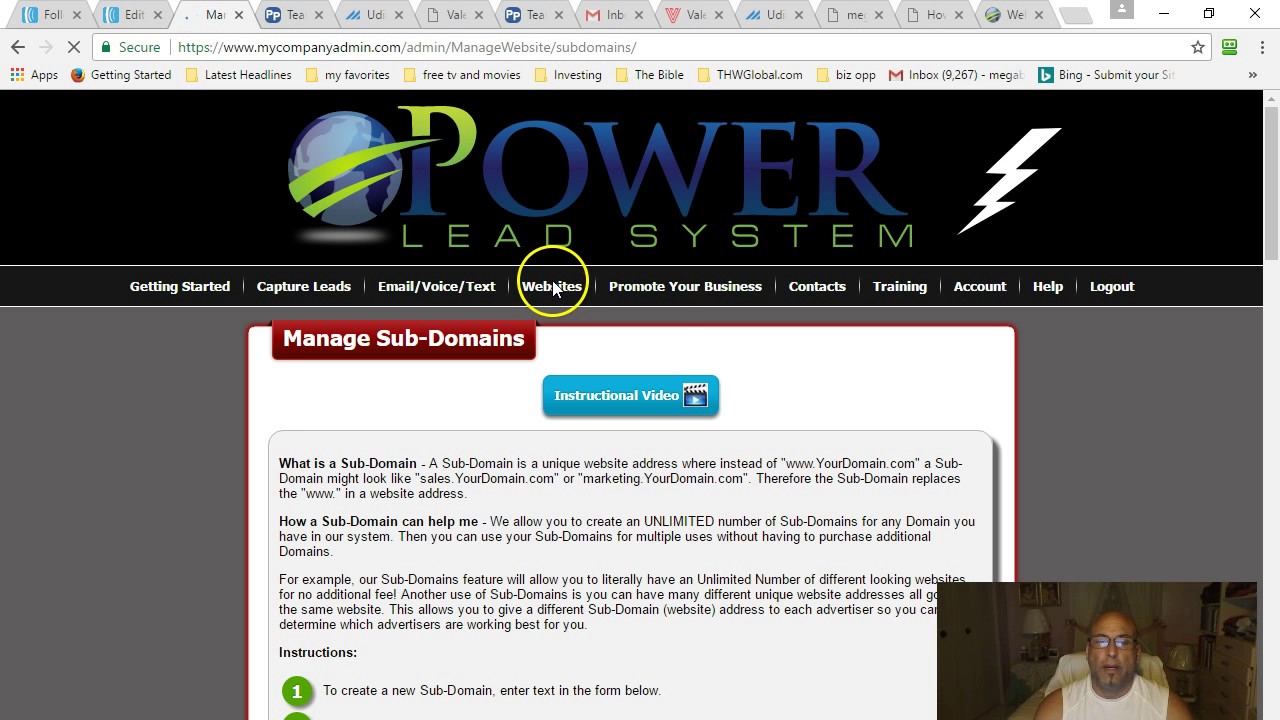1280x720 pixels.
Task: Open a new browser tab
Action: [x=1076, y=15]
